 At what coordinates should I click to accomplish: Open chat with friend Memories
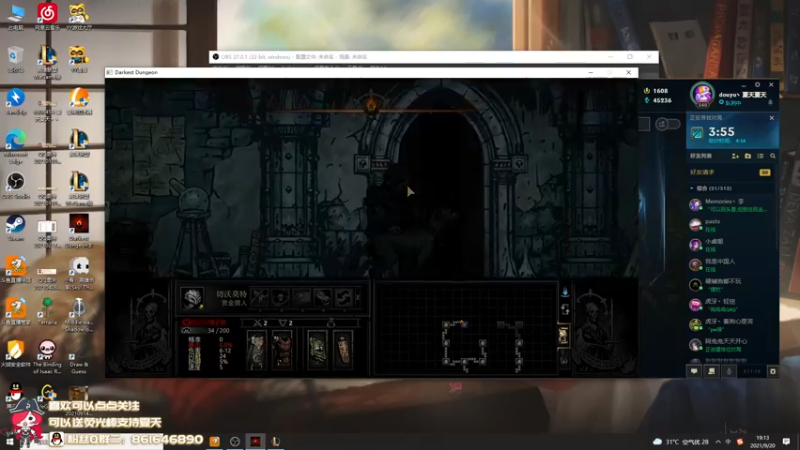click(x=730, y=205)
